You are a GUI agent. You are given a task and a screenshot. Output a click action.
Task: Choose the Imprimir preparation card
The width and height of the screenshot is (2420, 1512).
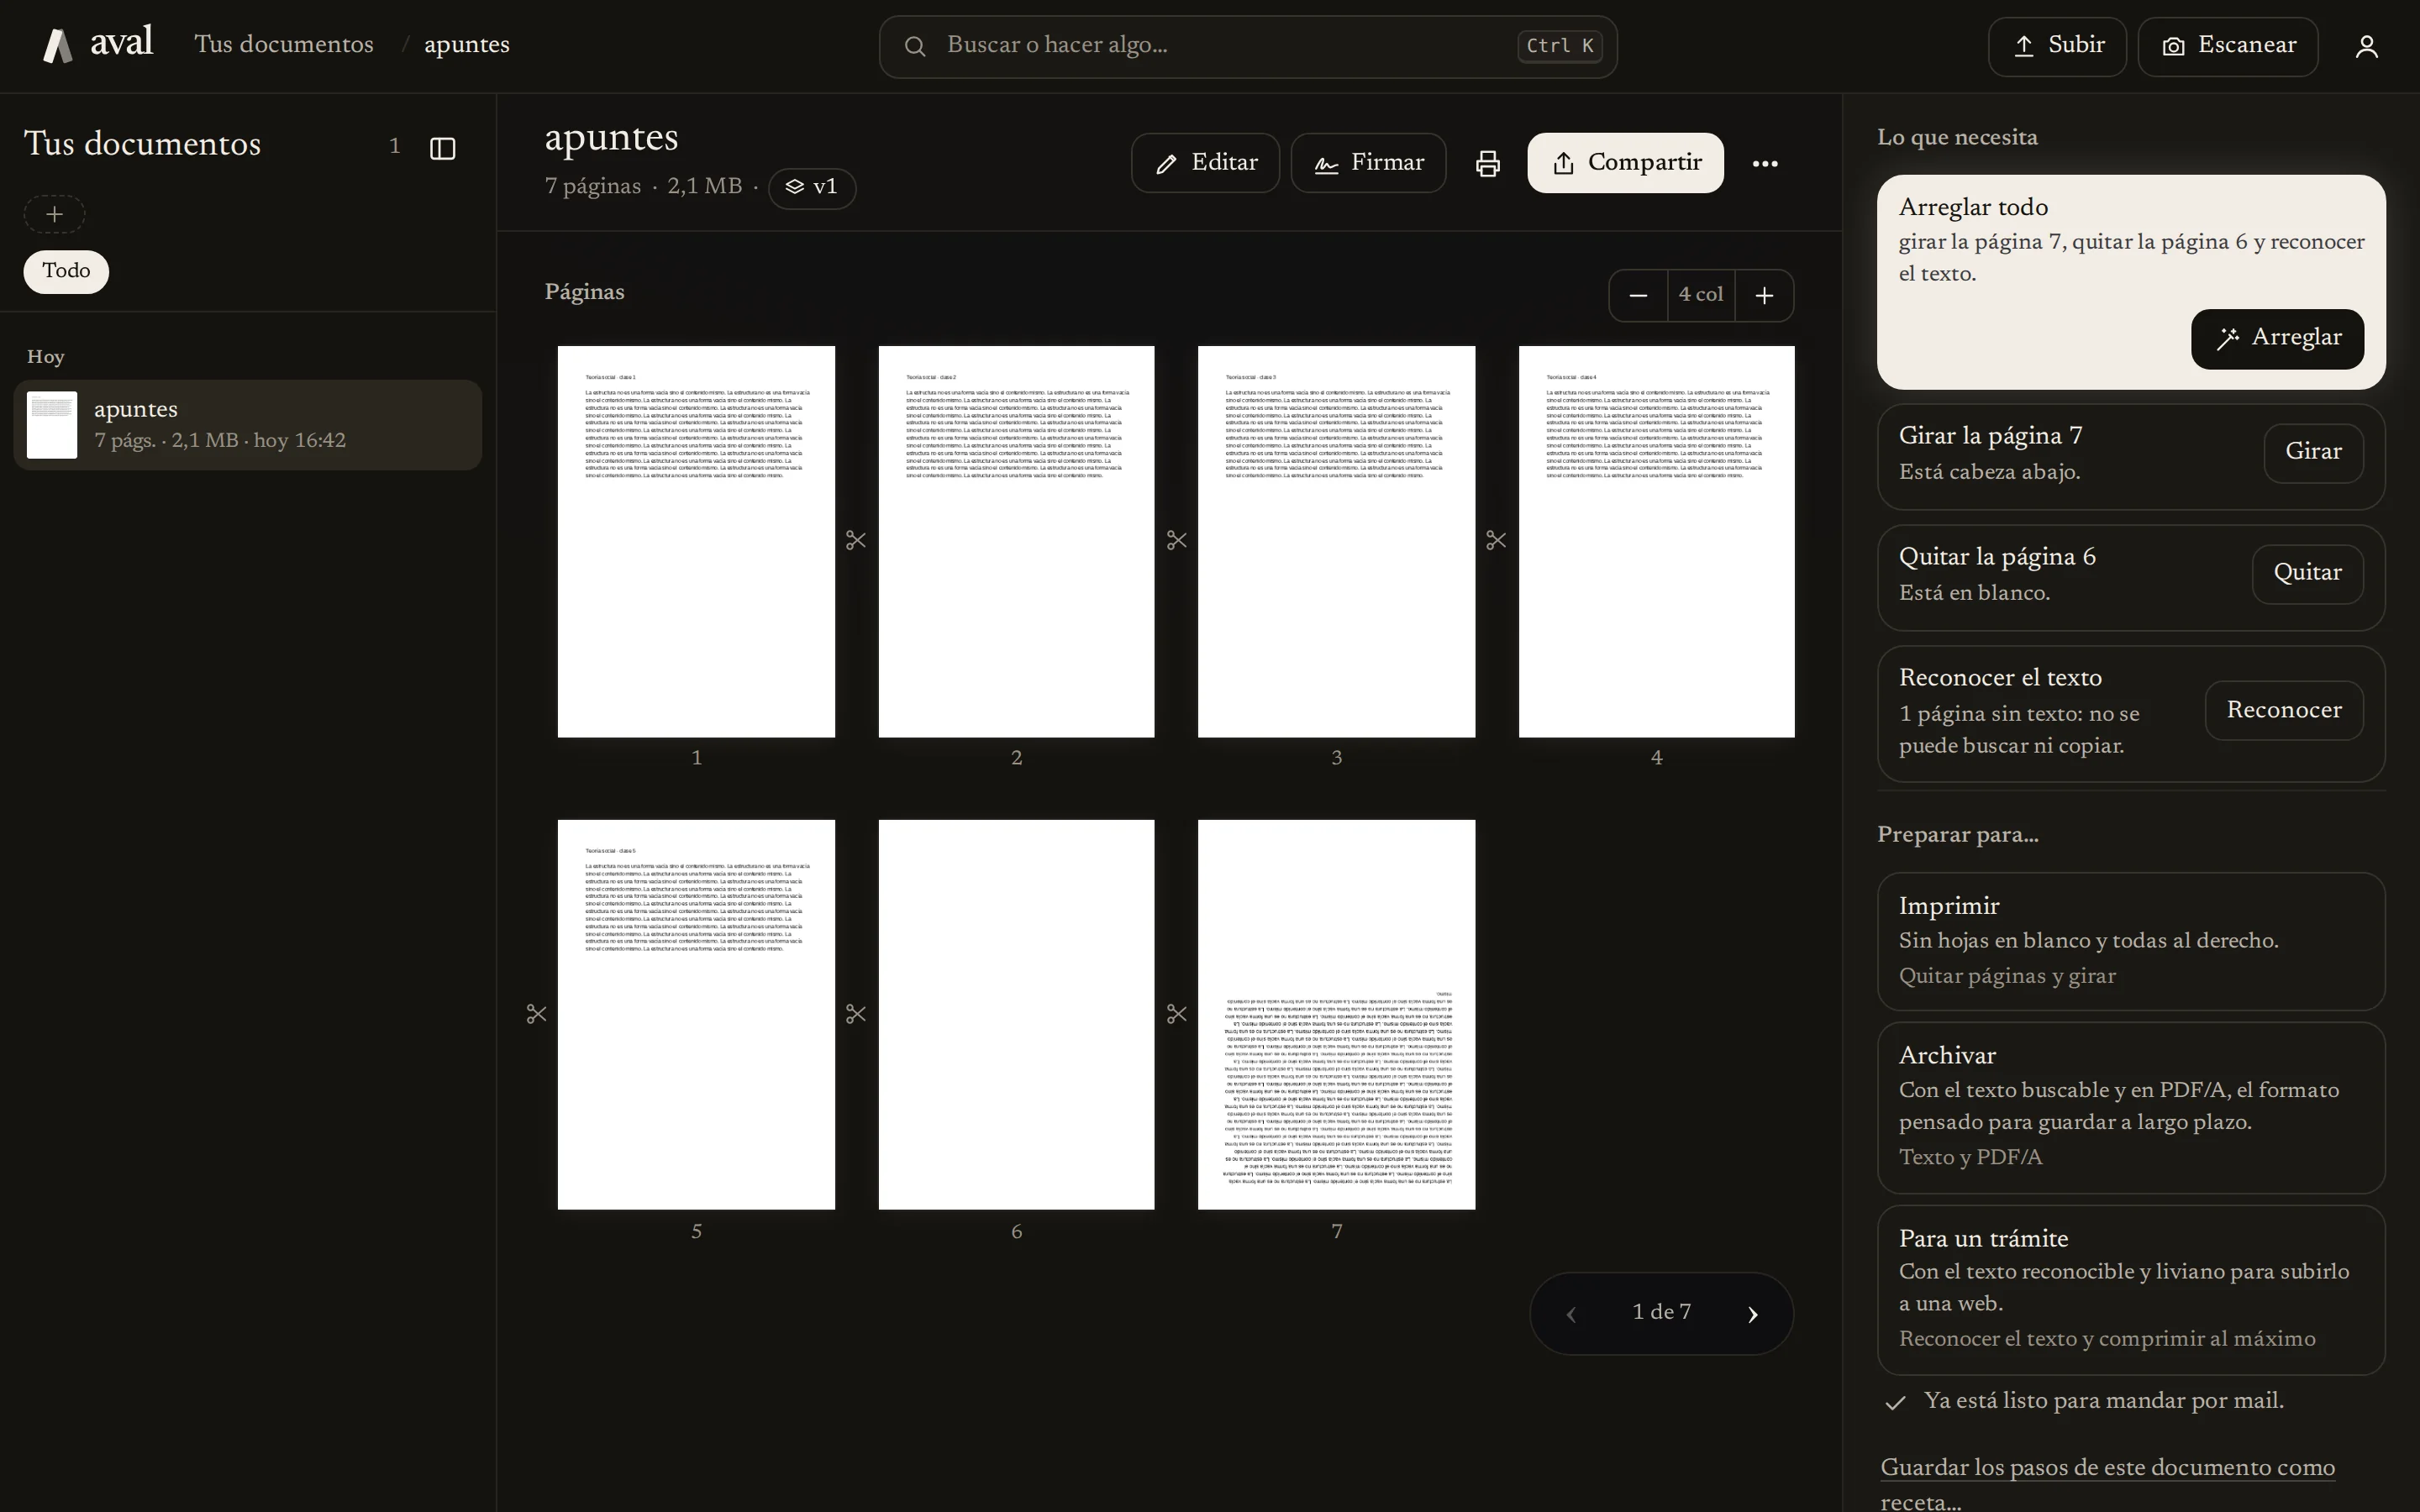pos(2131,941)
